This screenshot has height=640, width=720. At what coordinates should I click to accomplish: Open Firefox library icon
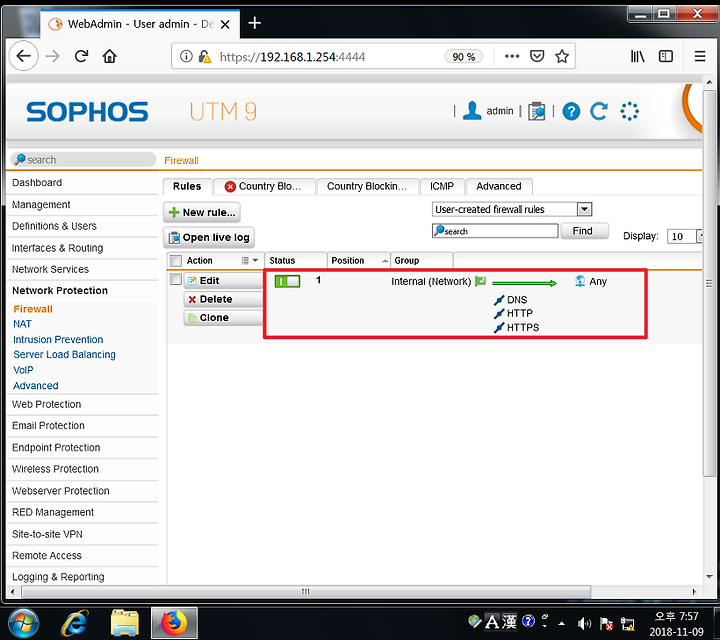(x=637, y=56)
